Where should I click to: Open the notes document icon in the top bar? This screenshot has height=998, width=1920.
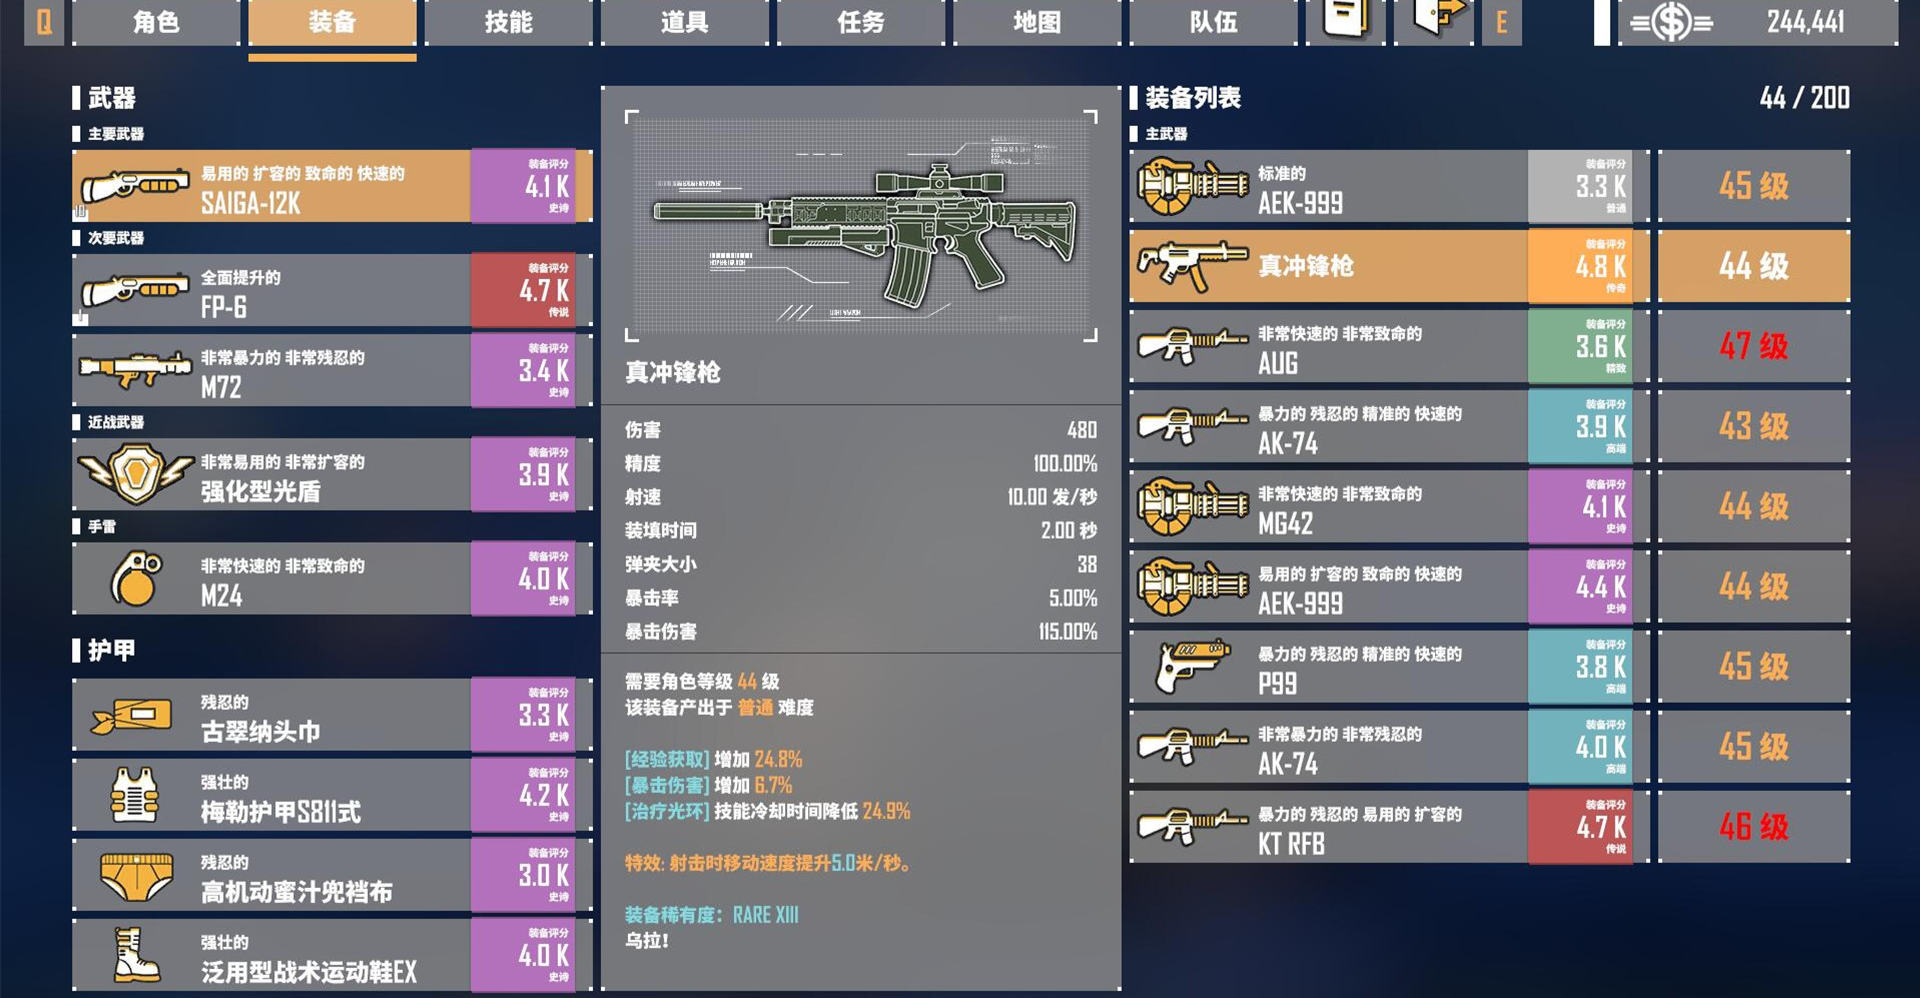point(1346,20)
